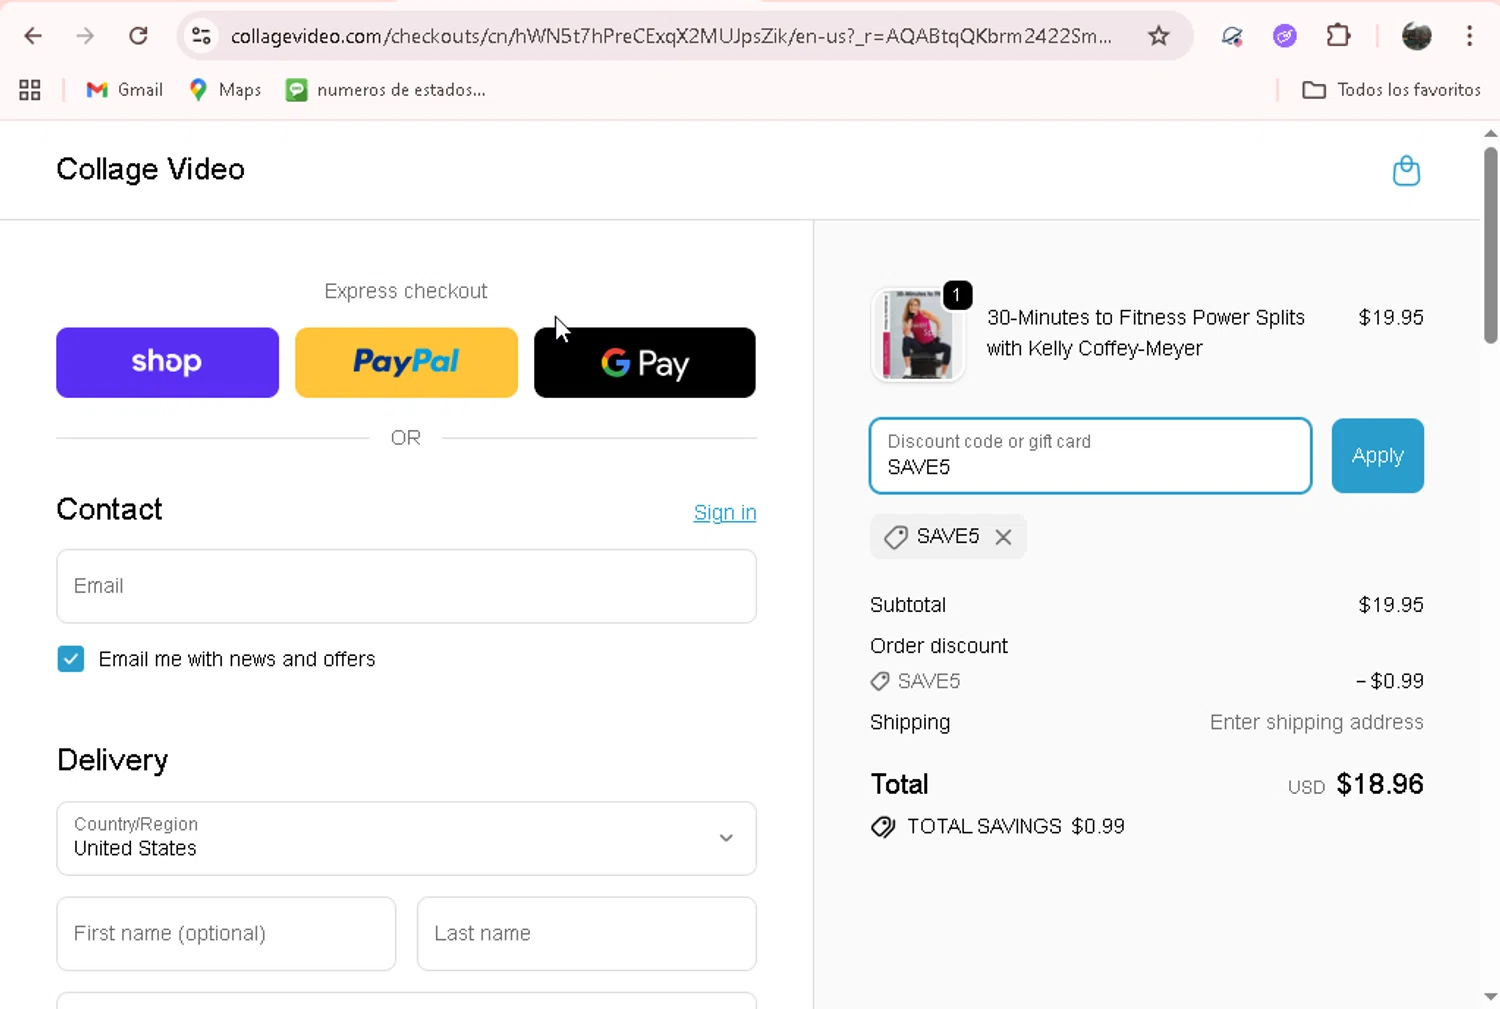The image size is (1500, 1009).
Task: Click the TOTAL SAVINGS $0.99 text
Action: coord(1015,826)
